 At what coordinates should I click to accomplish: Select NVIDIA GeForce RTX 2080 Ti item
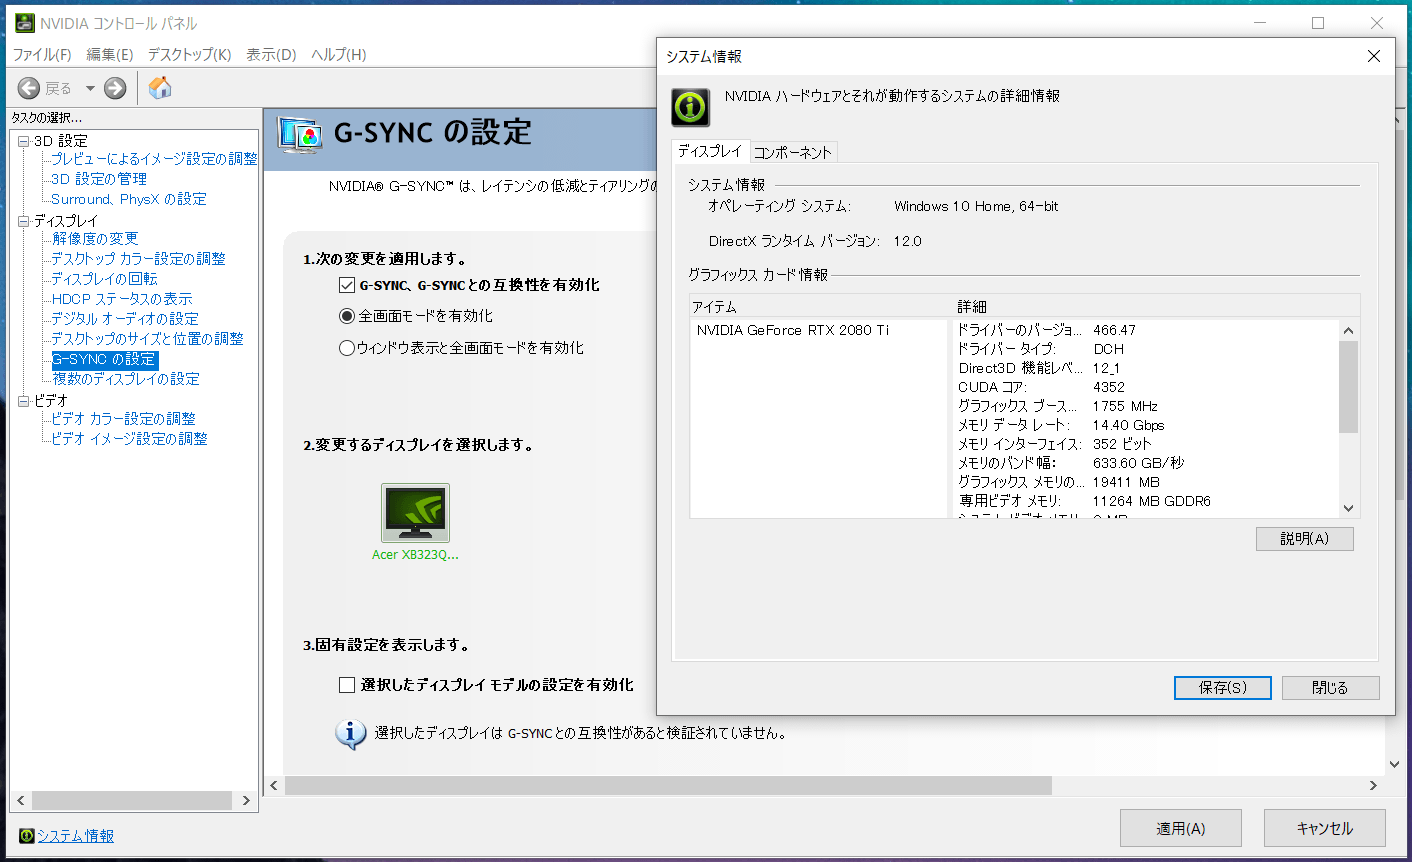[x=793, y=330]
